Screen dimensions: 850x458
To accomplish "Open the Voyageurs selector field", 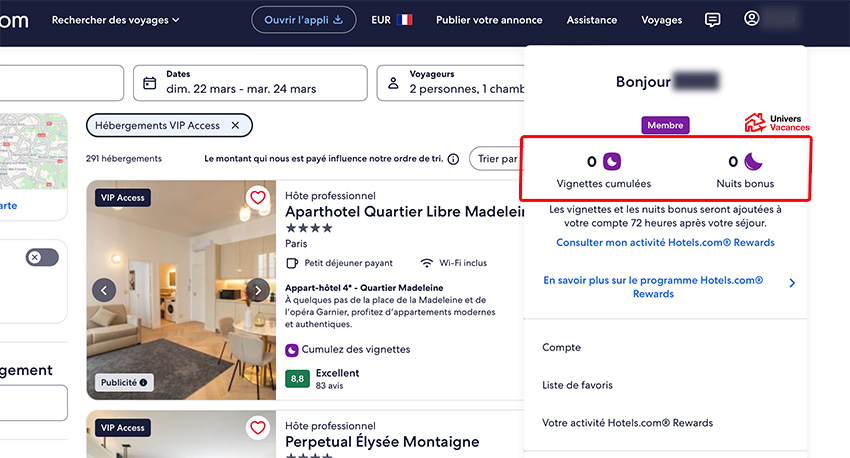I will (x=452, y=82).
